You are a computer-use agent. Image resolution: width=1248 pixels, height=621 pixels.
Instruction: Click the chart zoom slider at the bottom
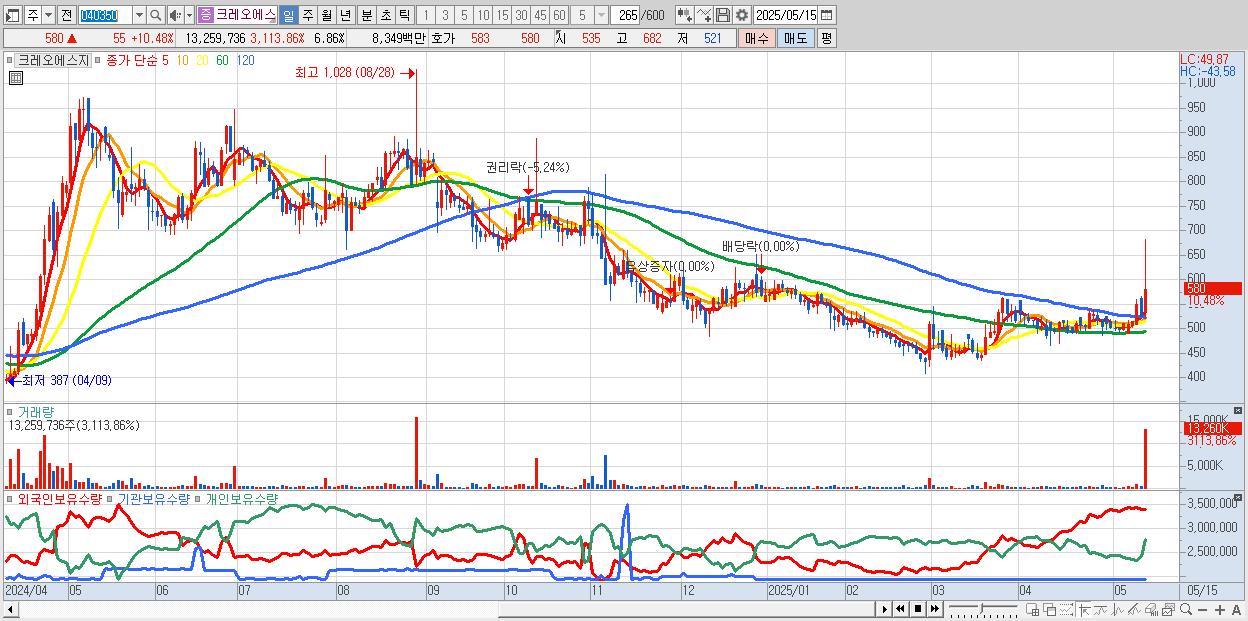983,609
